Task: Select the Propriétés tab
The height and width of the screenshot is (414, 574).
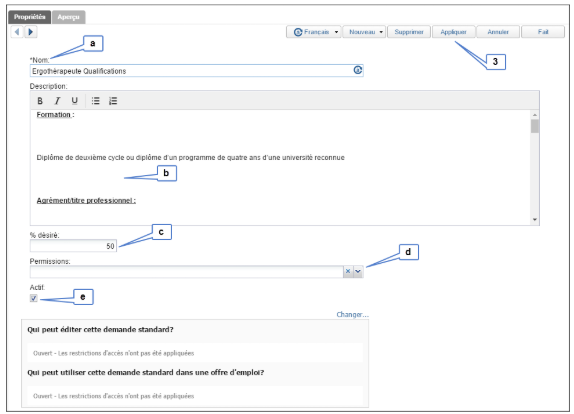Action: coord(30,17)
